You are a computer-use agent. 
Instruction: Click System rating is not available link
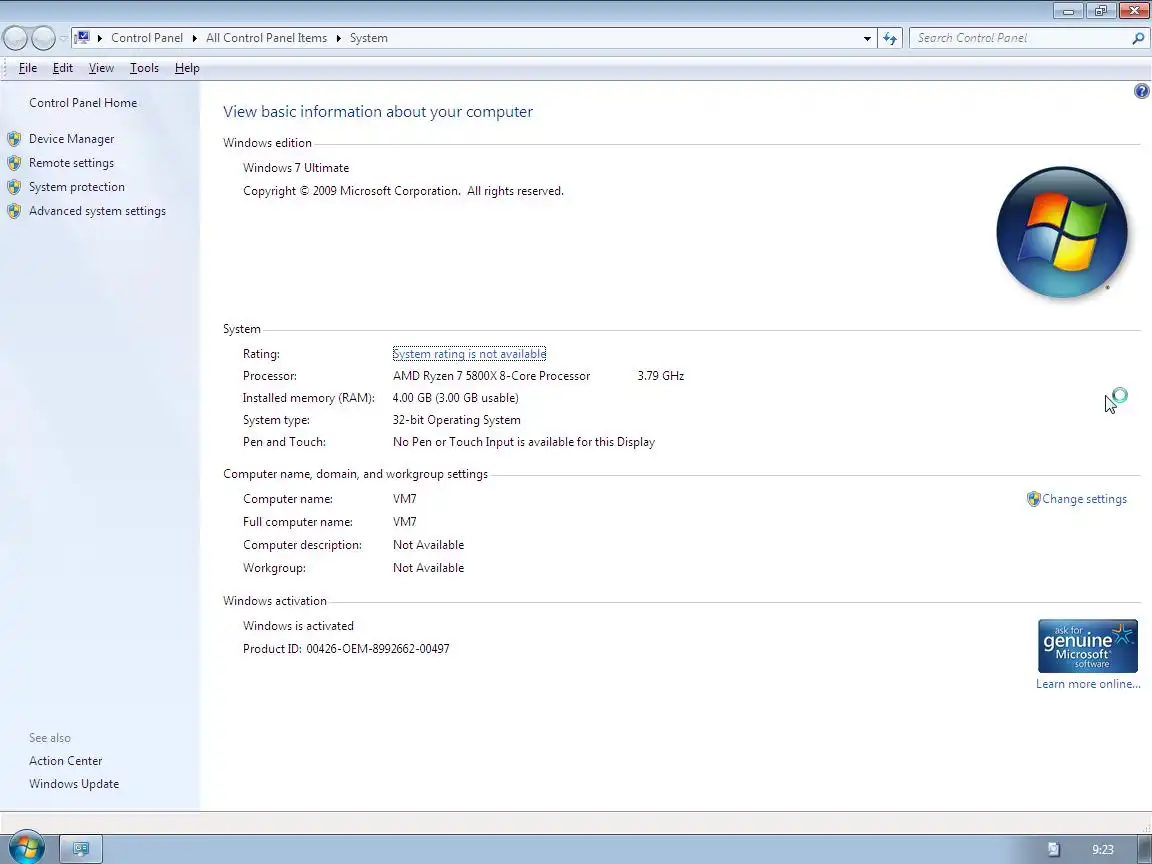coord(469,354)
